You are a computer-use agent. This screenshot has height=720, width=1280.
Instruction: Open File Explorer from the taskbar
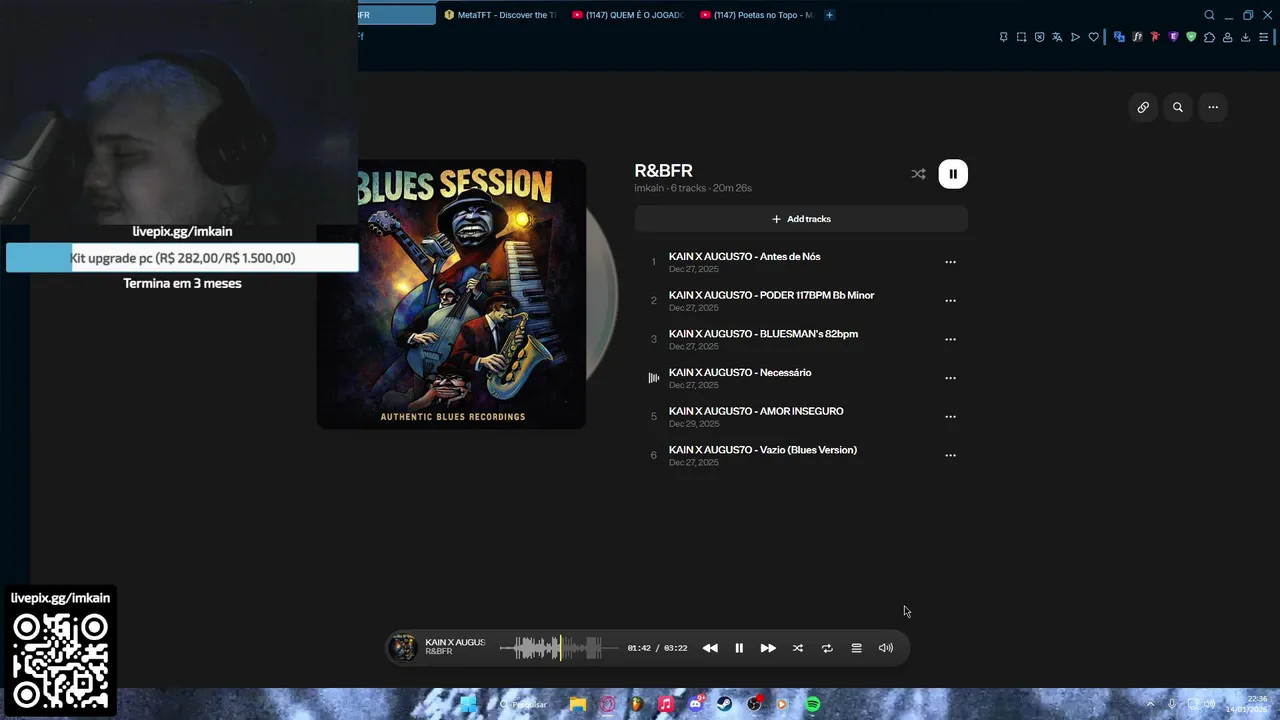[578, 704]
